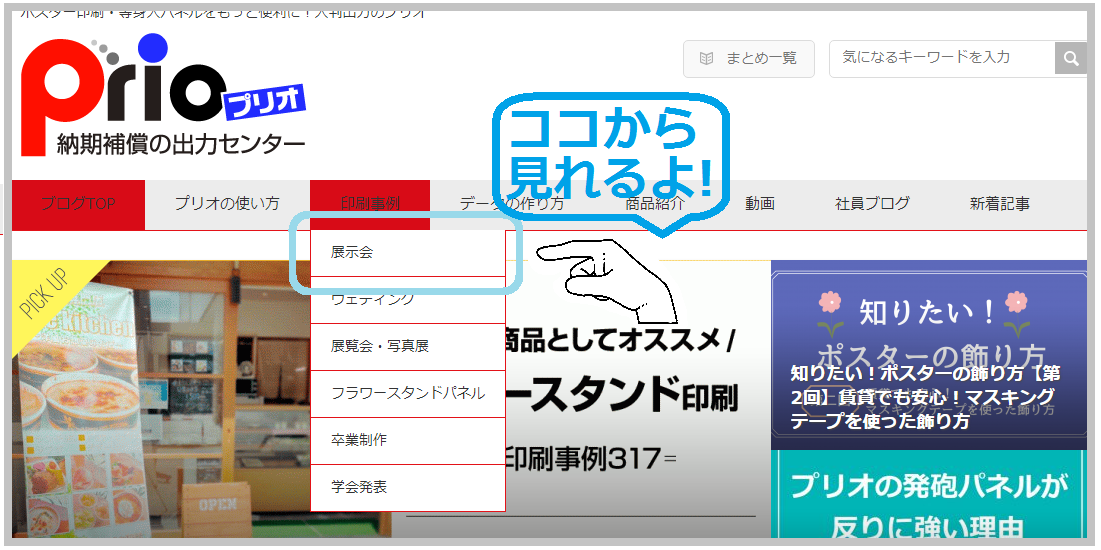Open the PICK UP kitchen banner photo
The image size is (1101, 550).
[161, 399]
